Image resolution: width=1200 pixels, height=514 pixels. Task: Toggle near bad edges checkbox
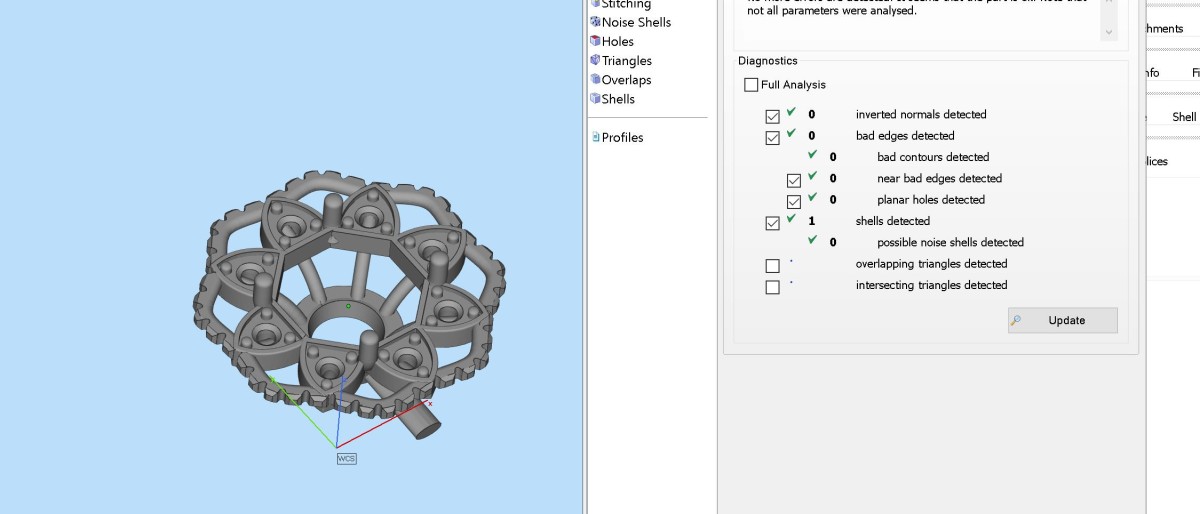tap(794, 180)
